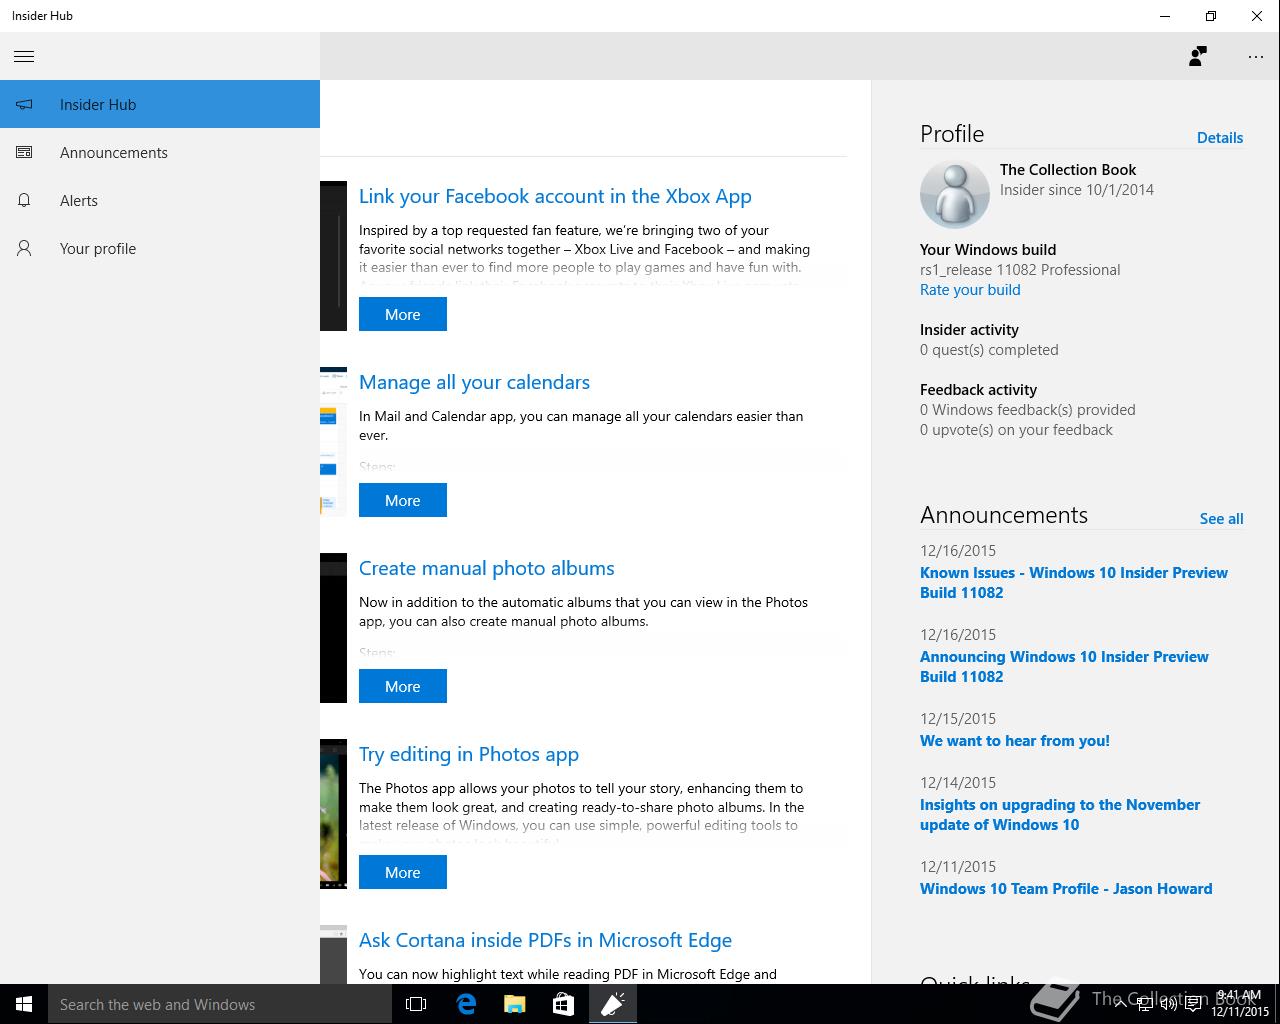This screenshot has width=1280, height=1024.
Task: Open Task View in the taskbar
Action: coord(416,1004)
